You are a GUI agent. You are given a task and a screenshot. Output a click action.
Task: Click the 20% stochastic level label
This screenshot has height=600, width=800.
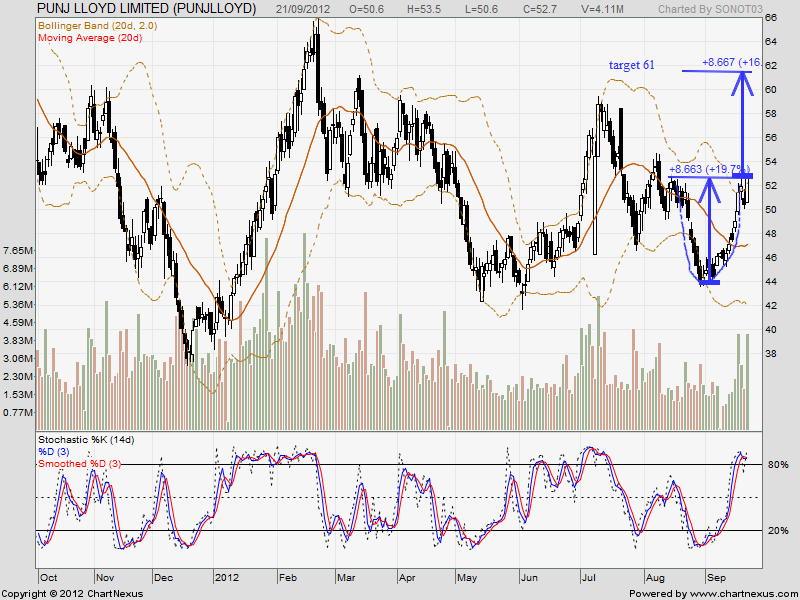click(778, 531)
